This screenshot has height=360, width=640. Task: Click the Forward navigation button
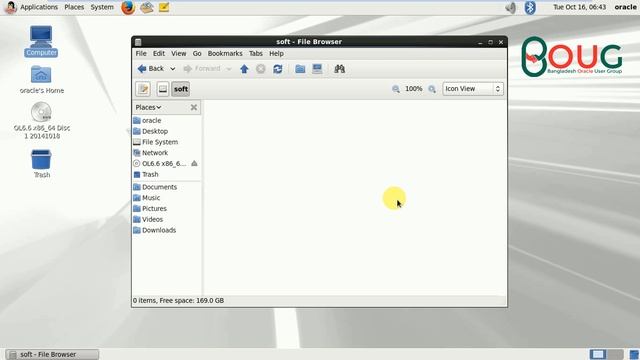[x=202, y=69]
